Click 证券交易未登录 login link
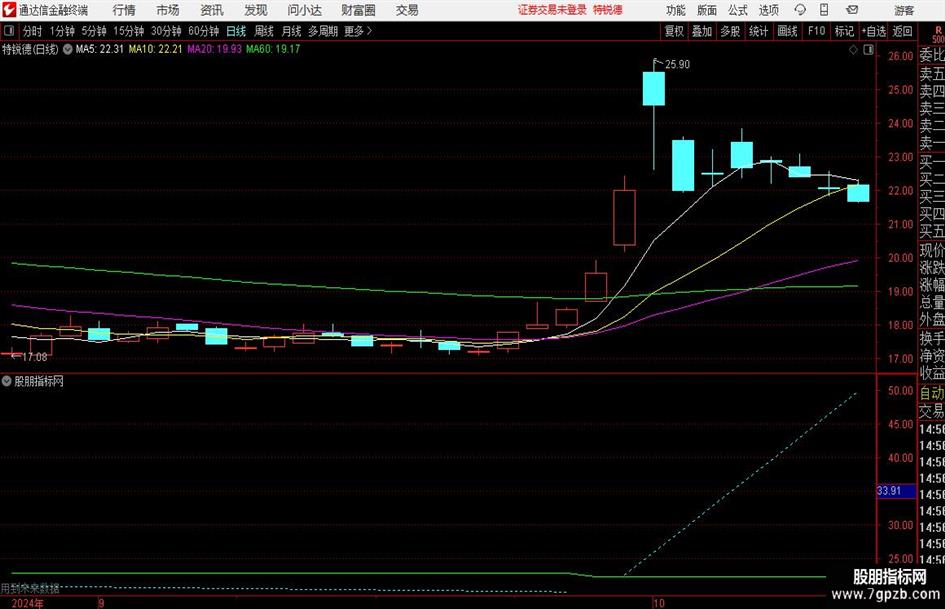 click(552, 10)
